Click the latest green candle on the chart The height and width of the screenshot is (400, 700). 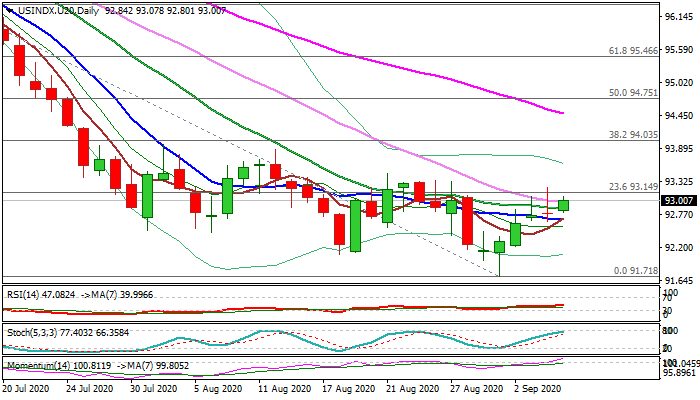(x=564, y=205)
